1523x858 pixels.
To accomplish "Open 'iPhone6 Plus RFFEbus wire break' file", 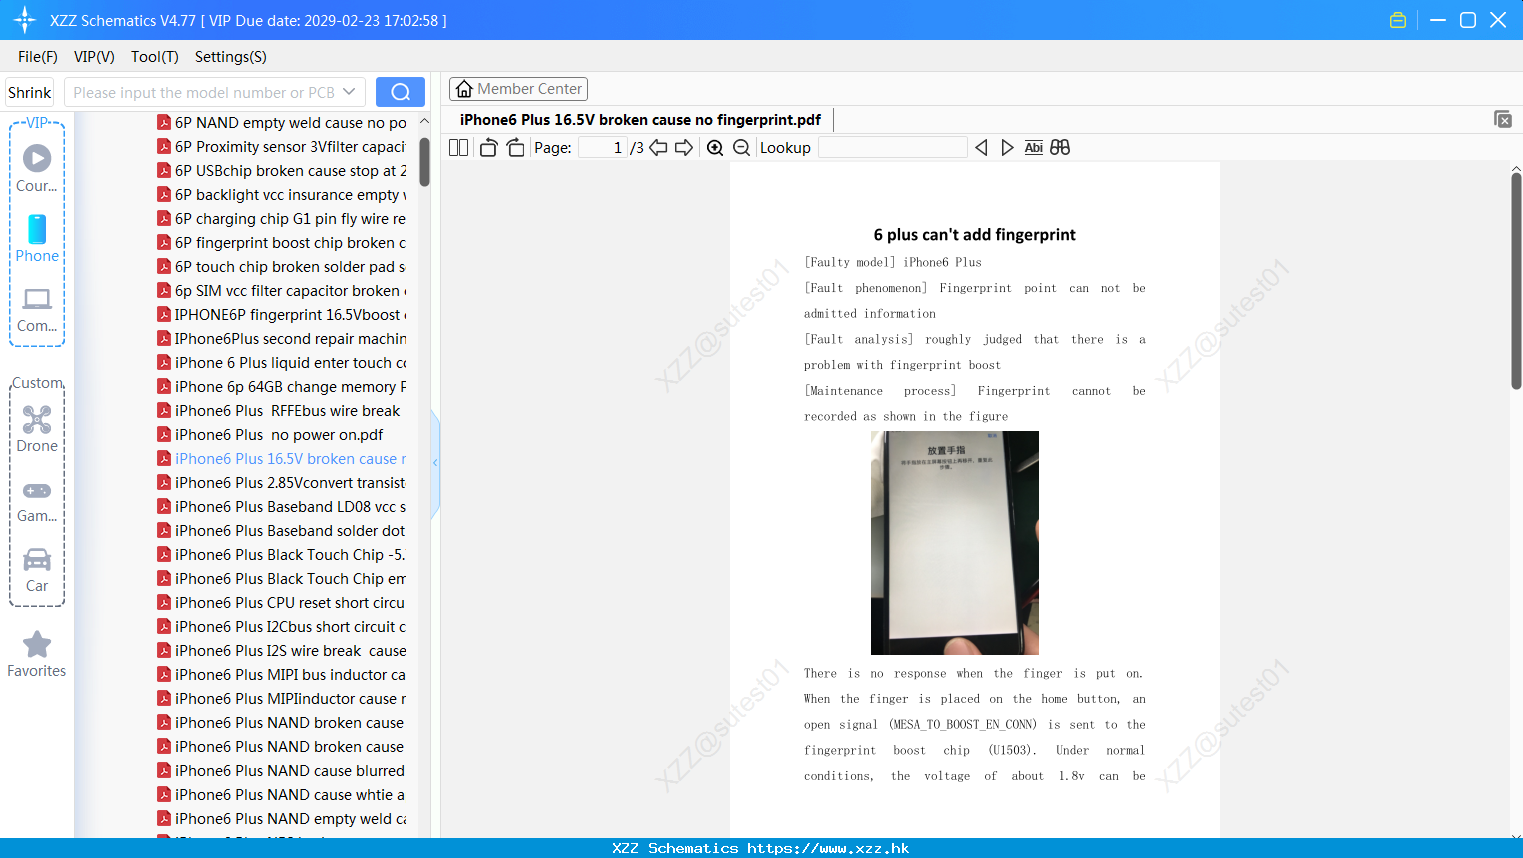I will point(279,411).
